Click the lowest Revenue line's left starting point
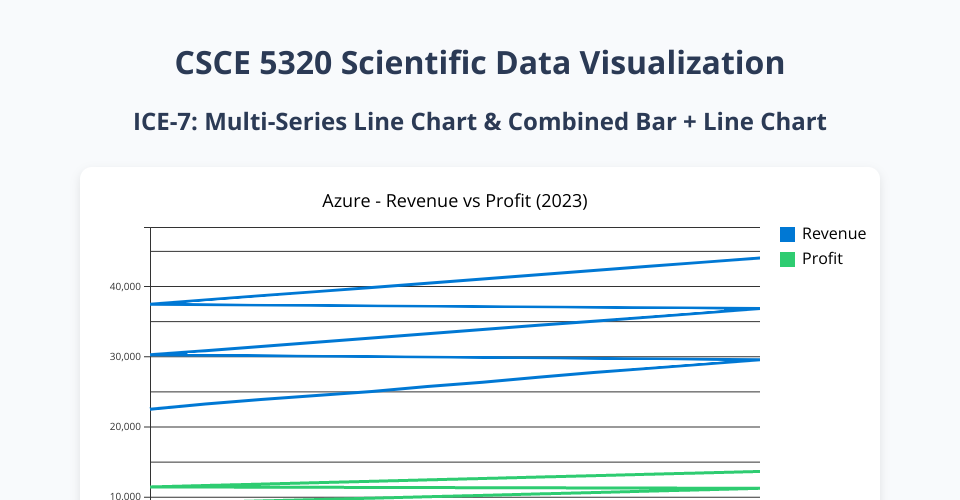 [x=151, y=409]
